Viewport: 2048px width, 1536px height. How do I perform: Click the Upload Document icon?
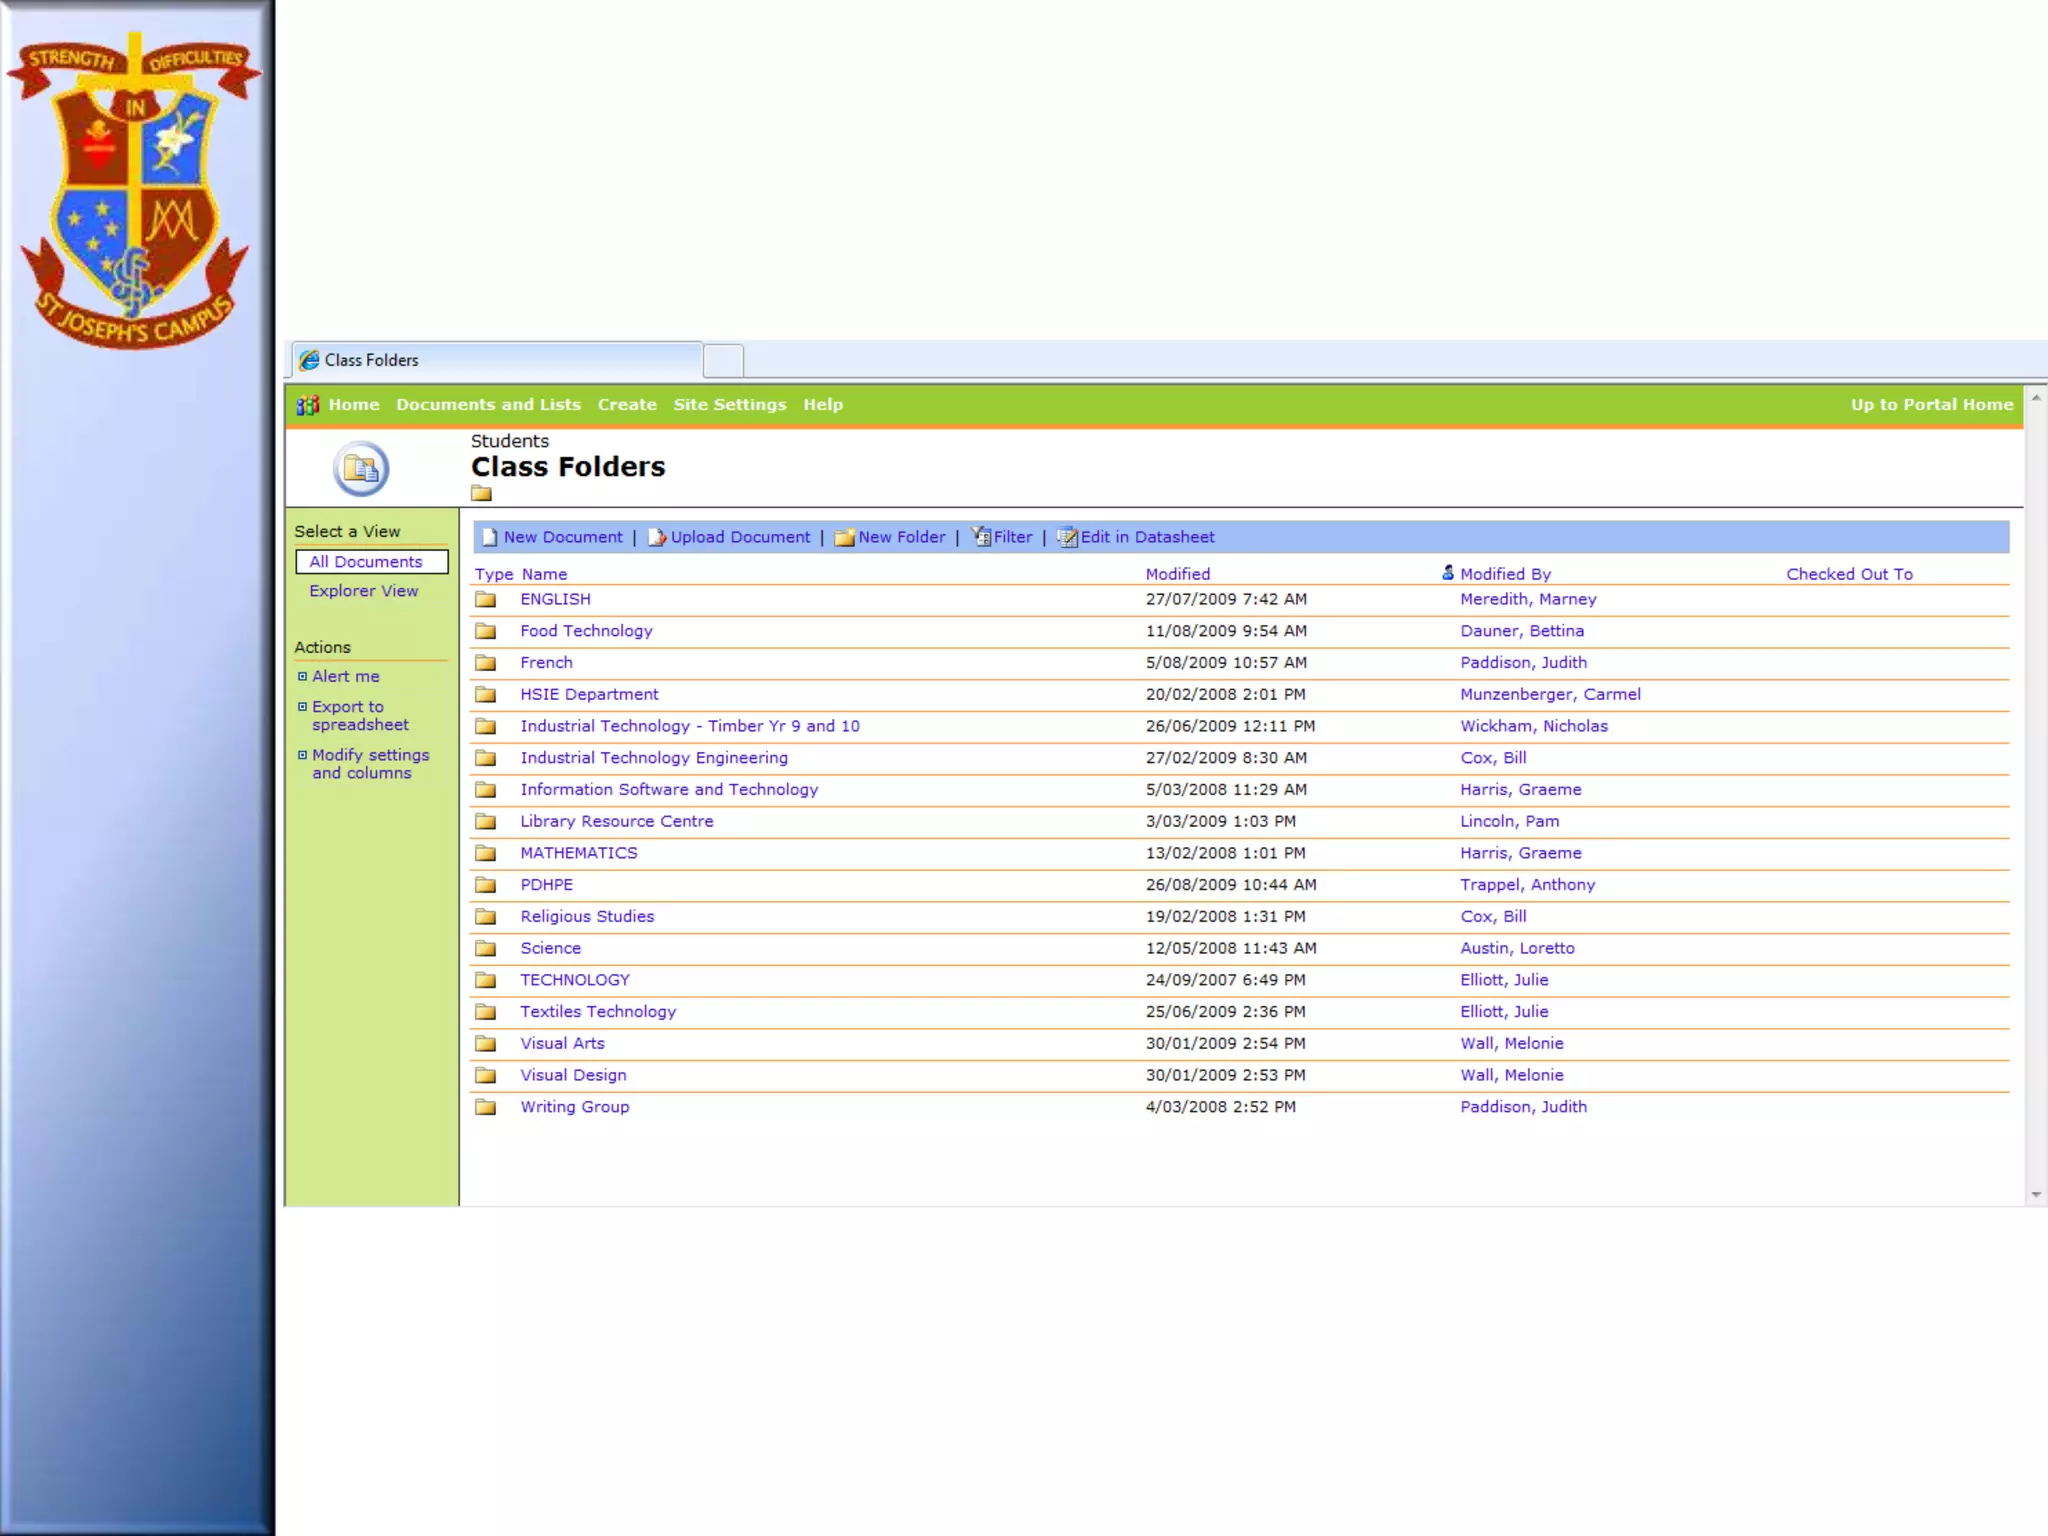[656, 537]
